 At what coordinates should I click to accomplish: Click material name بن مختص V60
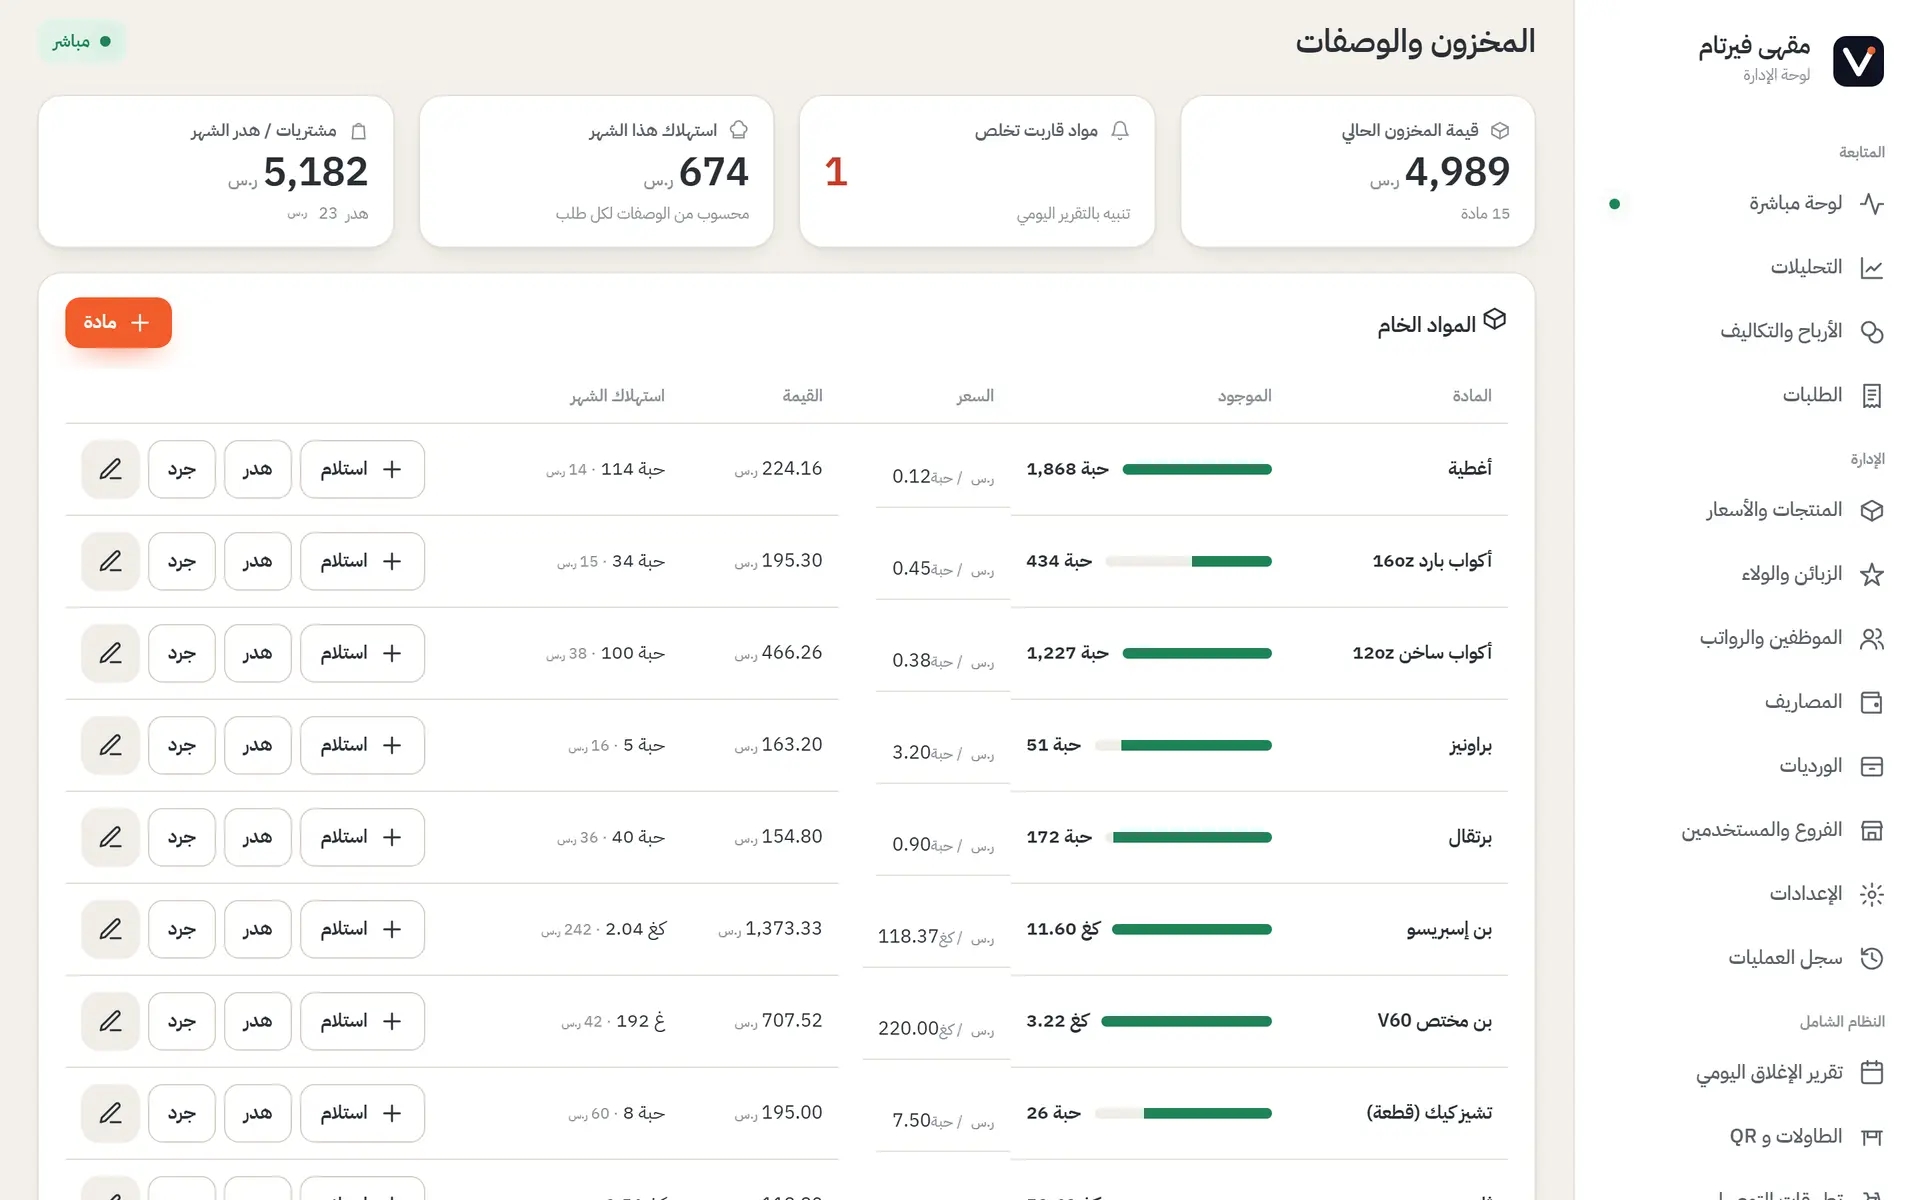[1434, 1021]
